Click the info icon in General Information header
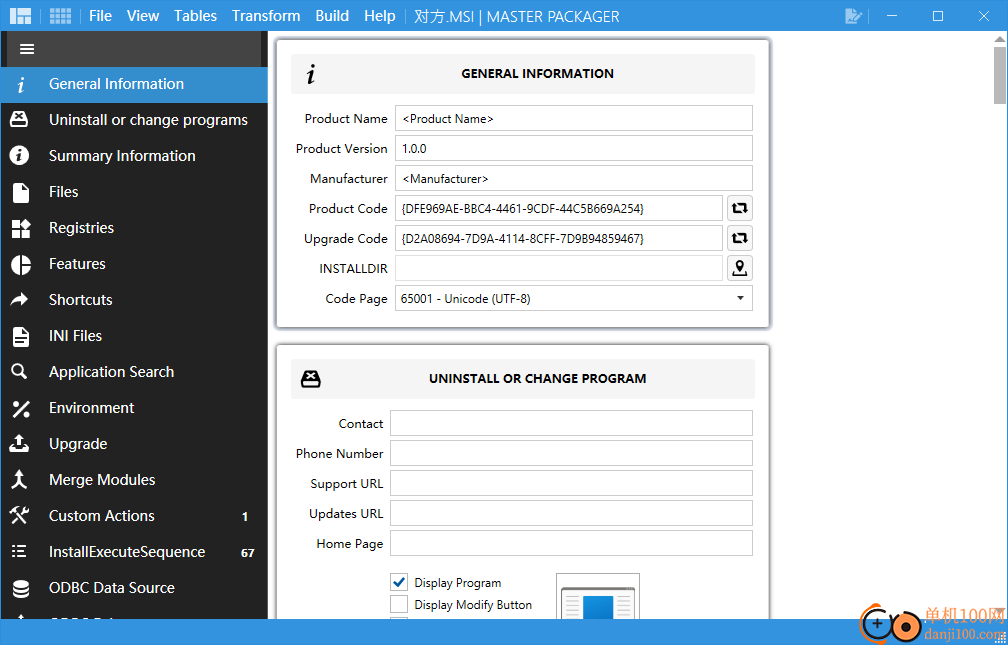 (x=311, y=74)
